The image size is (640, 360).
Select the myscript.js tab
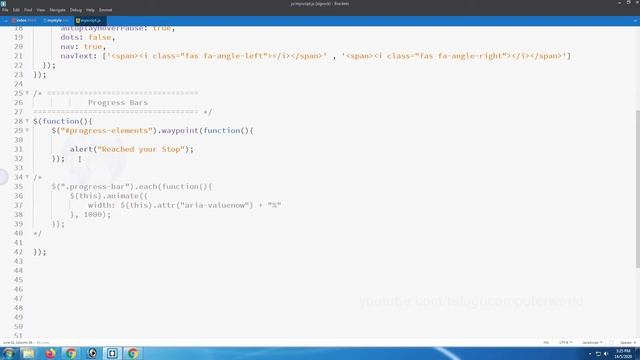(x=89, y=20)
